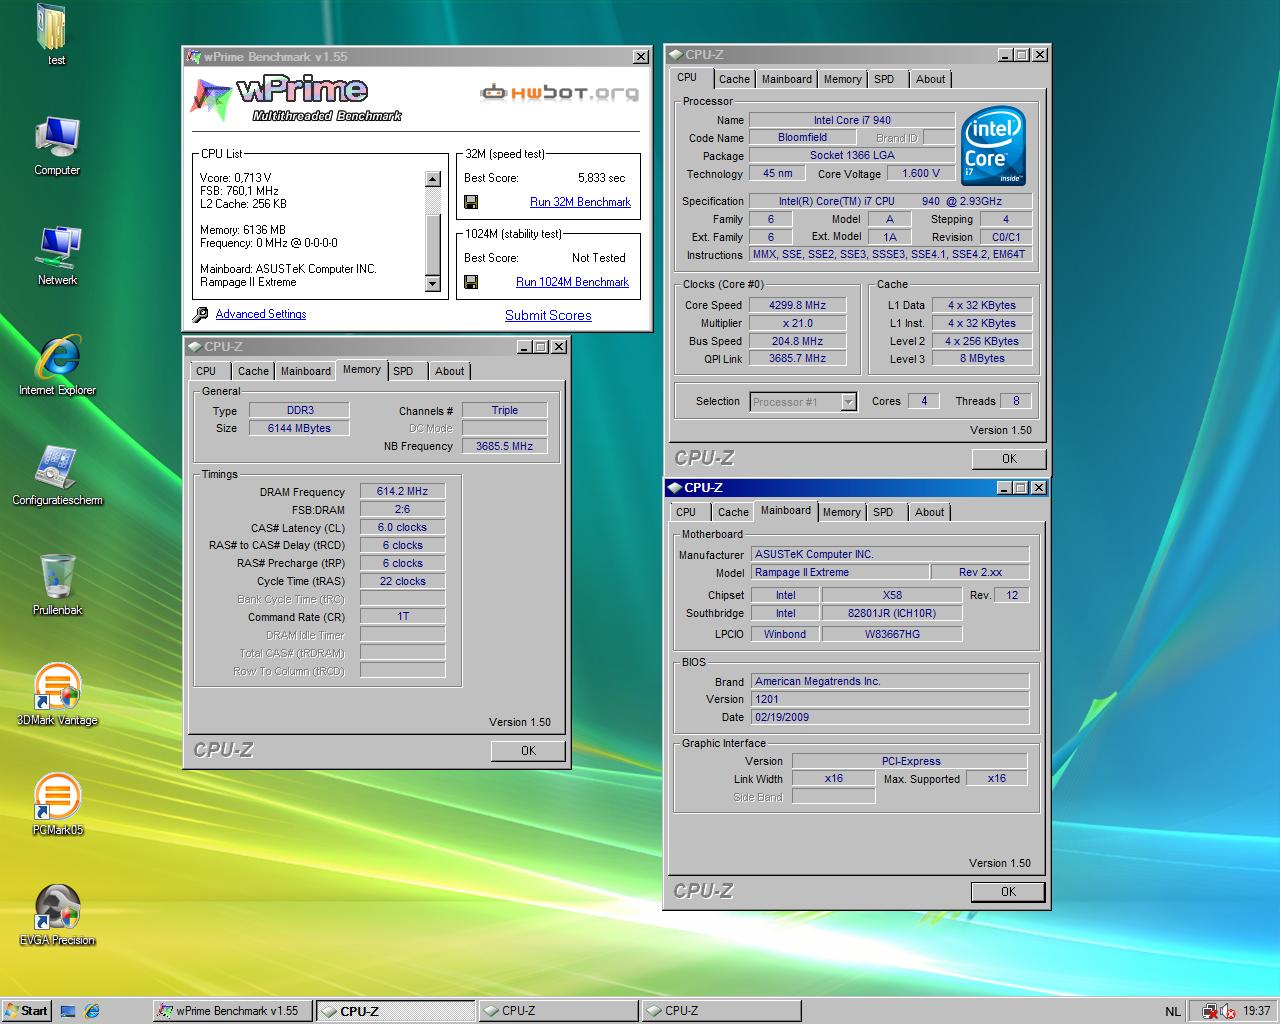The height and width of the screenshot is (1024, 1280).
Task: Click the NL language indicator
Action: tap(1173, 1011)
